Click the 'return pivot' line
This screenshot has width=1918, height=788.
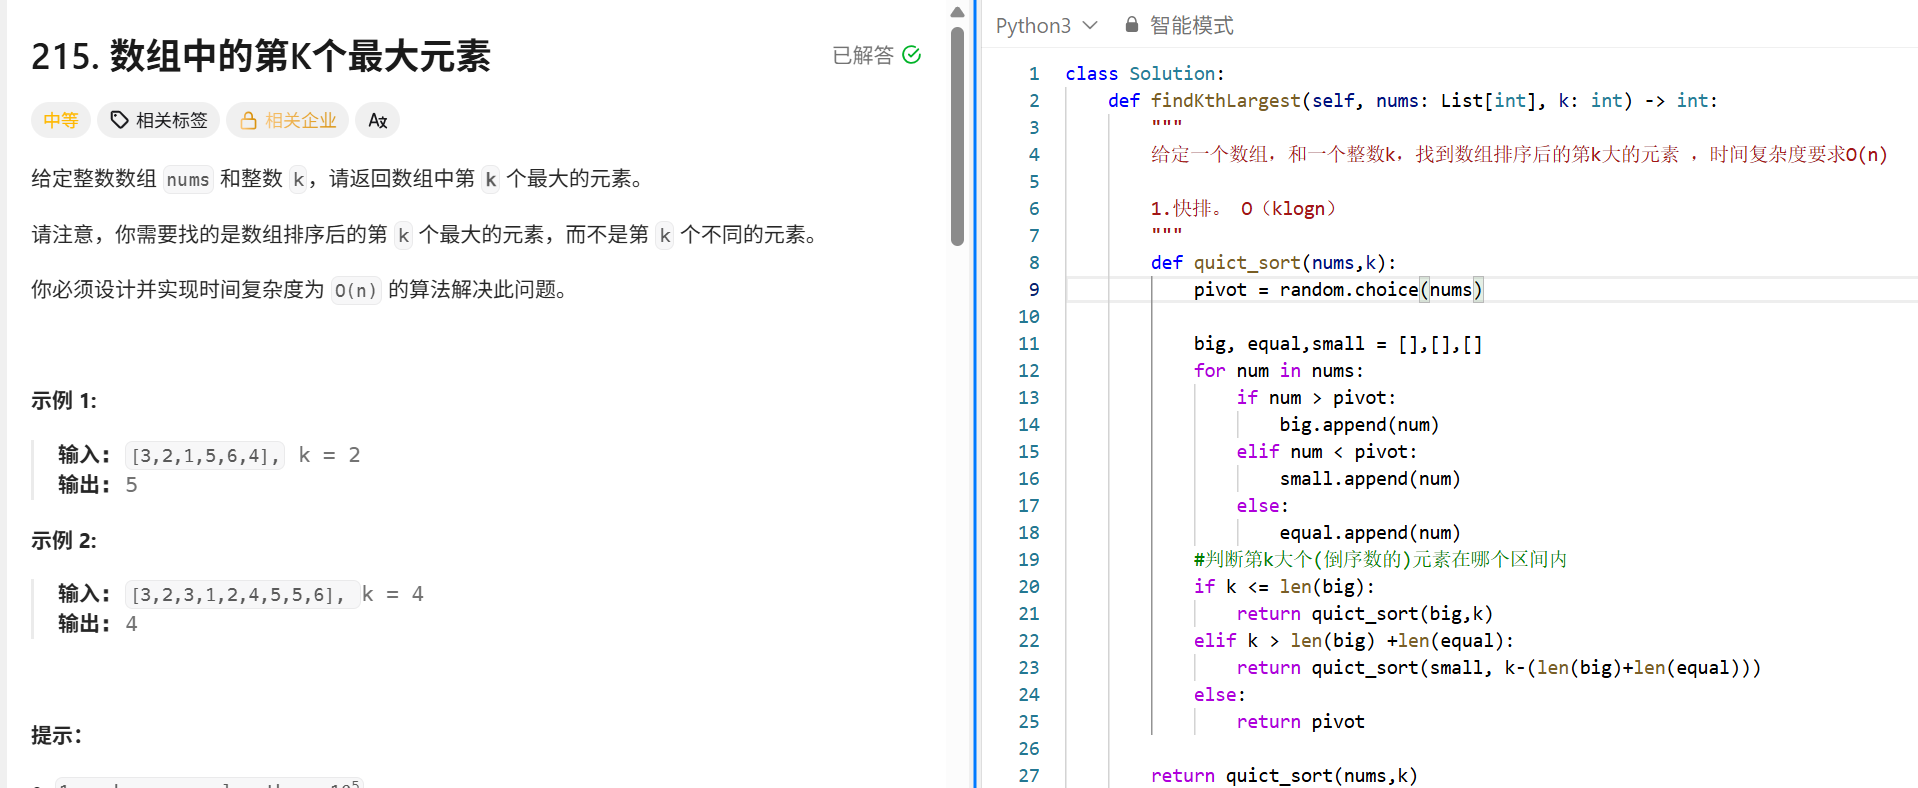point(1300,722)
